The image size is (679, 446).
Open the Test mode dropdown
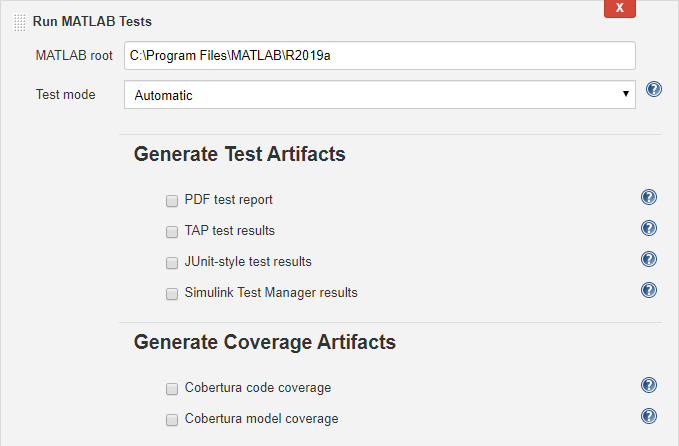coord(378,95)
